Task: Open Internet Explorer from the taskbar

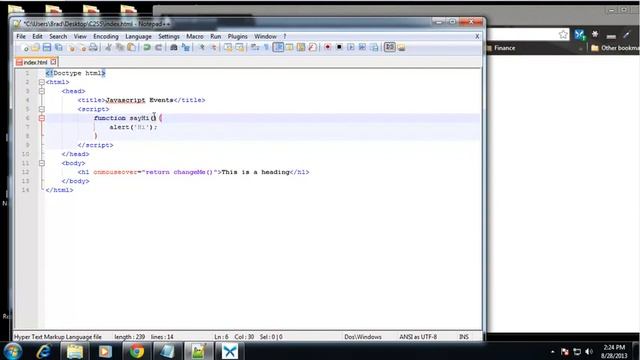Action: [x=43, y=351]
